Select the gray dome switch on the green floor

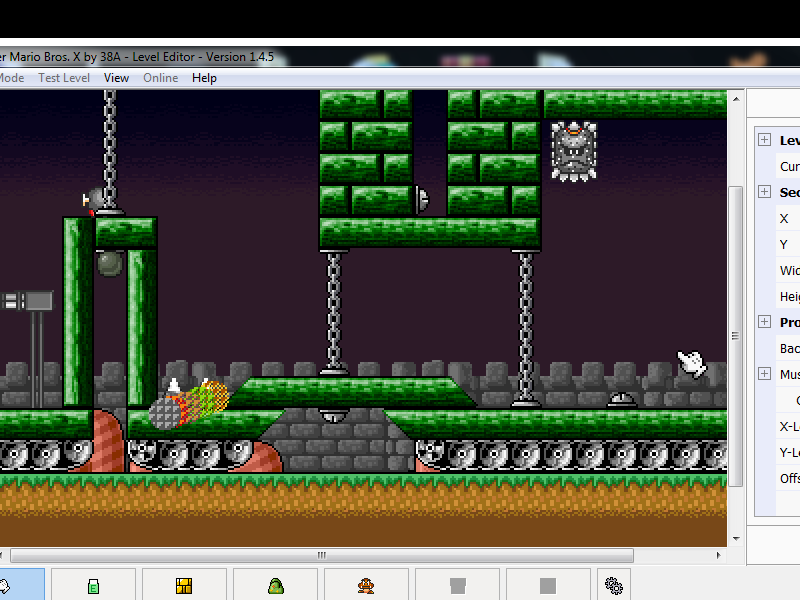622,399
